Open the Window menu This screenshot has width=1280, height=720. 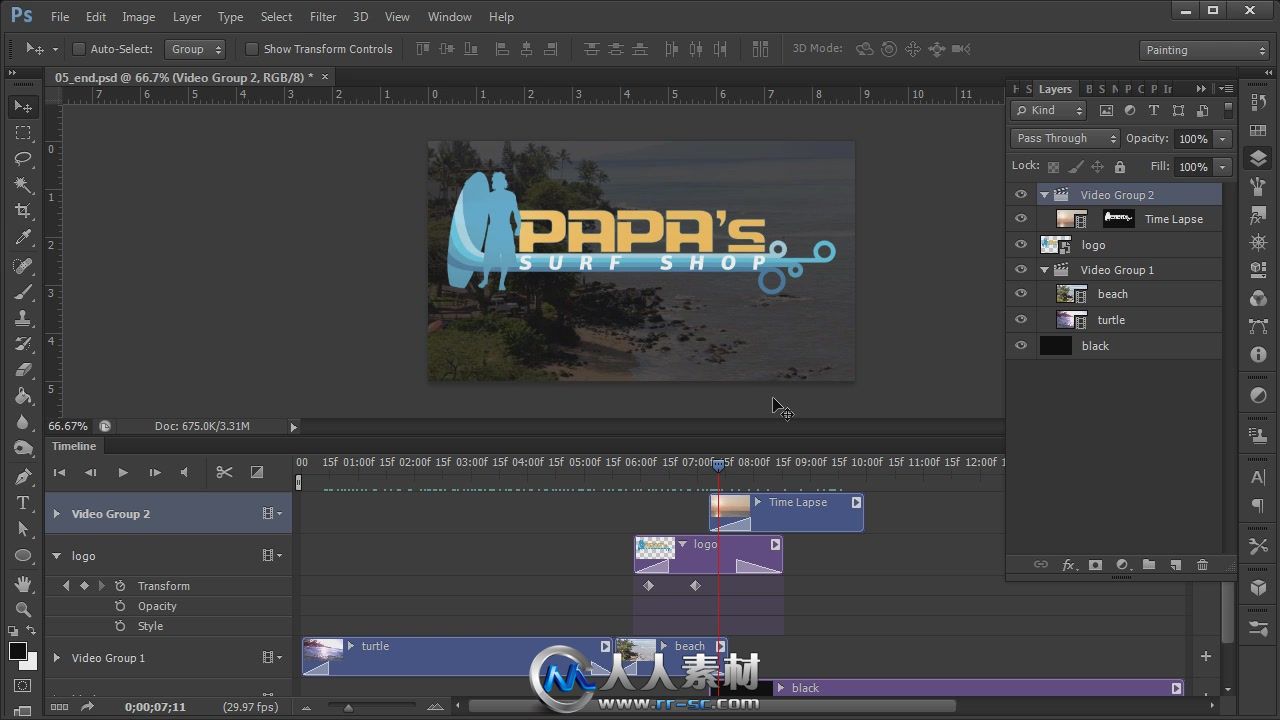[450, 16]
